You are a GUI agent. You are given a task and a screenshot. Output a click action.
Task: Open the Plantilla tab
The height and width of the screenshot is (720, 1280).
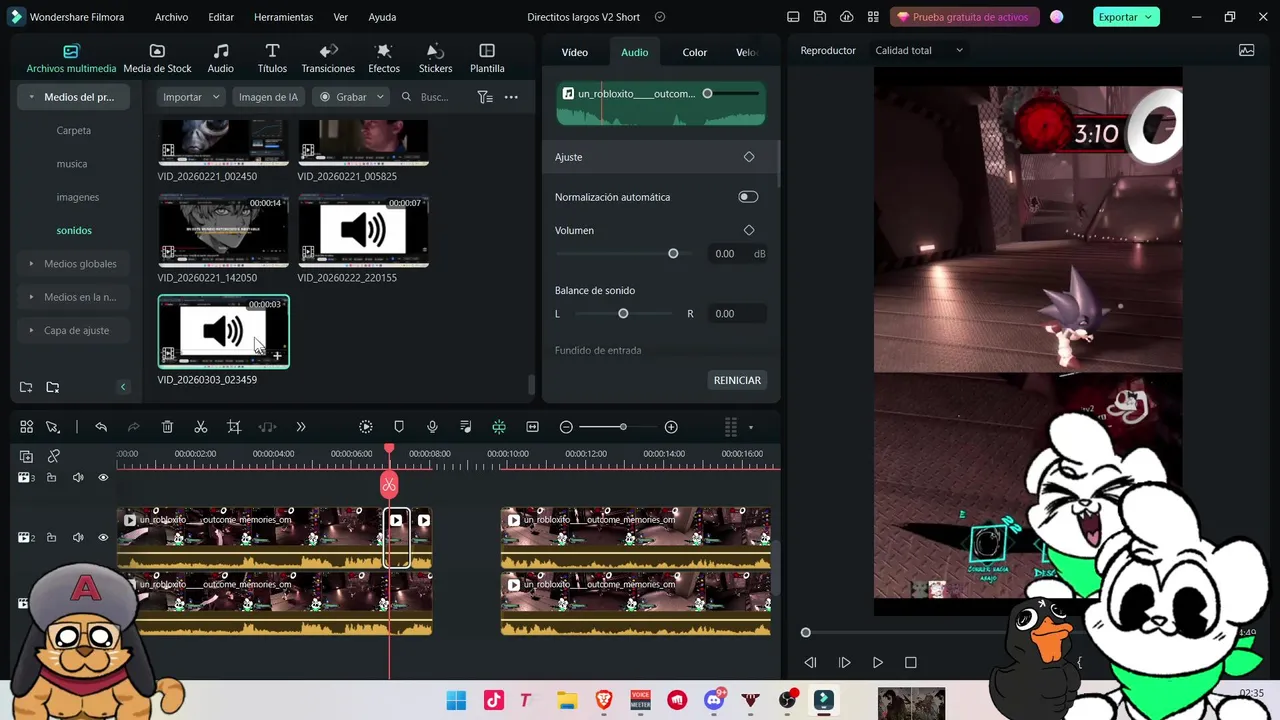pos(487,59)
